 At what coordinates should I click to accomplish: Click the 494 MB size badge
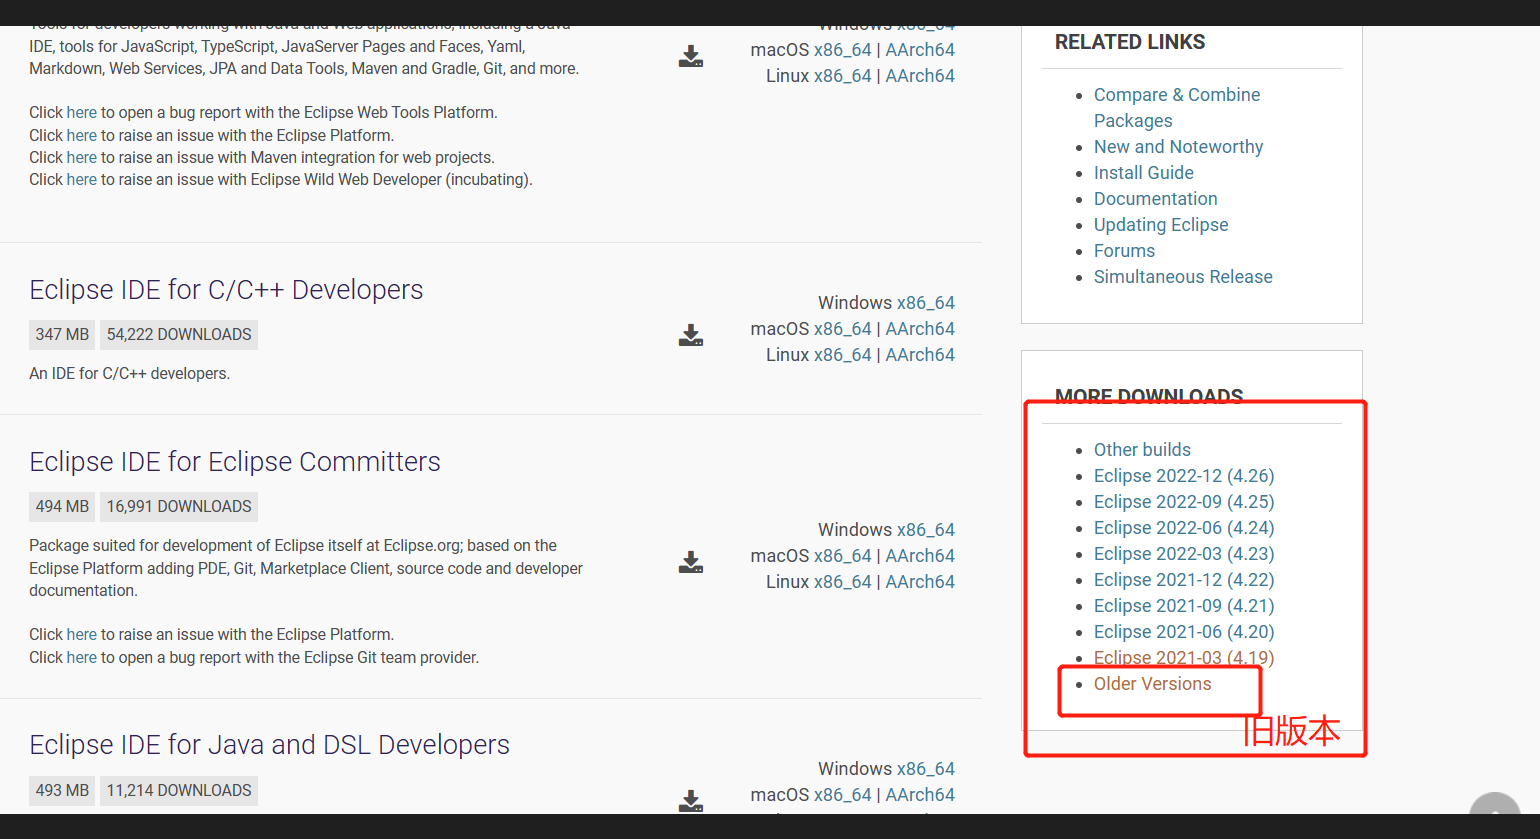62,507
